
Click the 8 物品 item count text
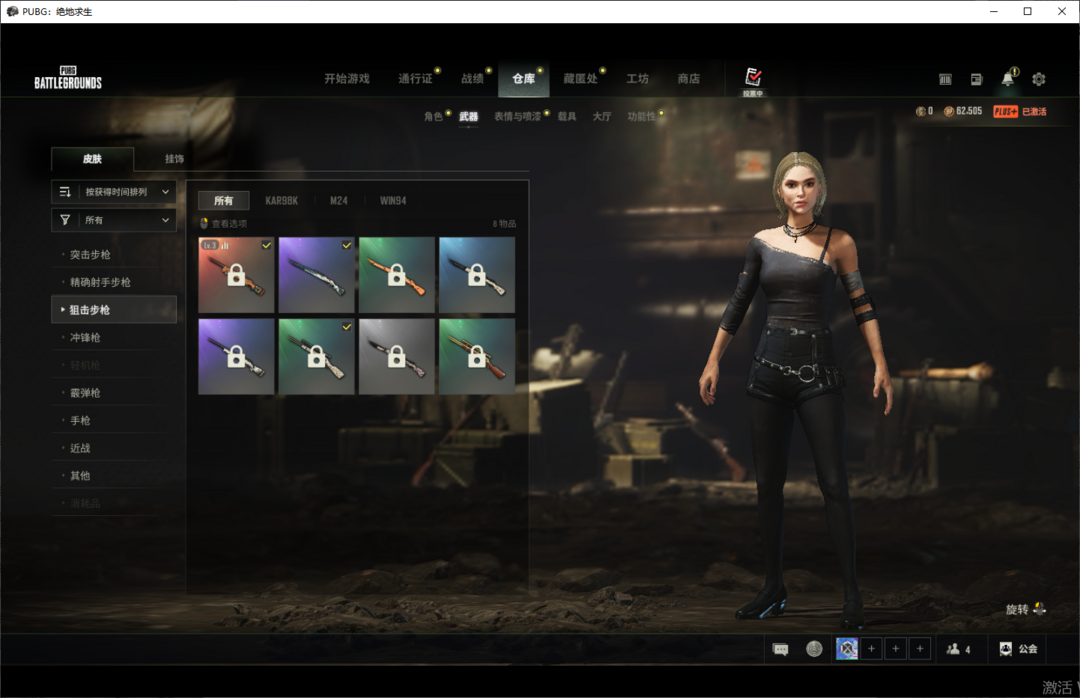503,224
